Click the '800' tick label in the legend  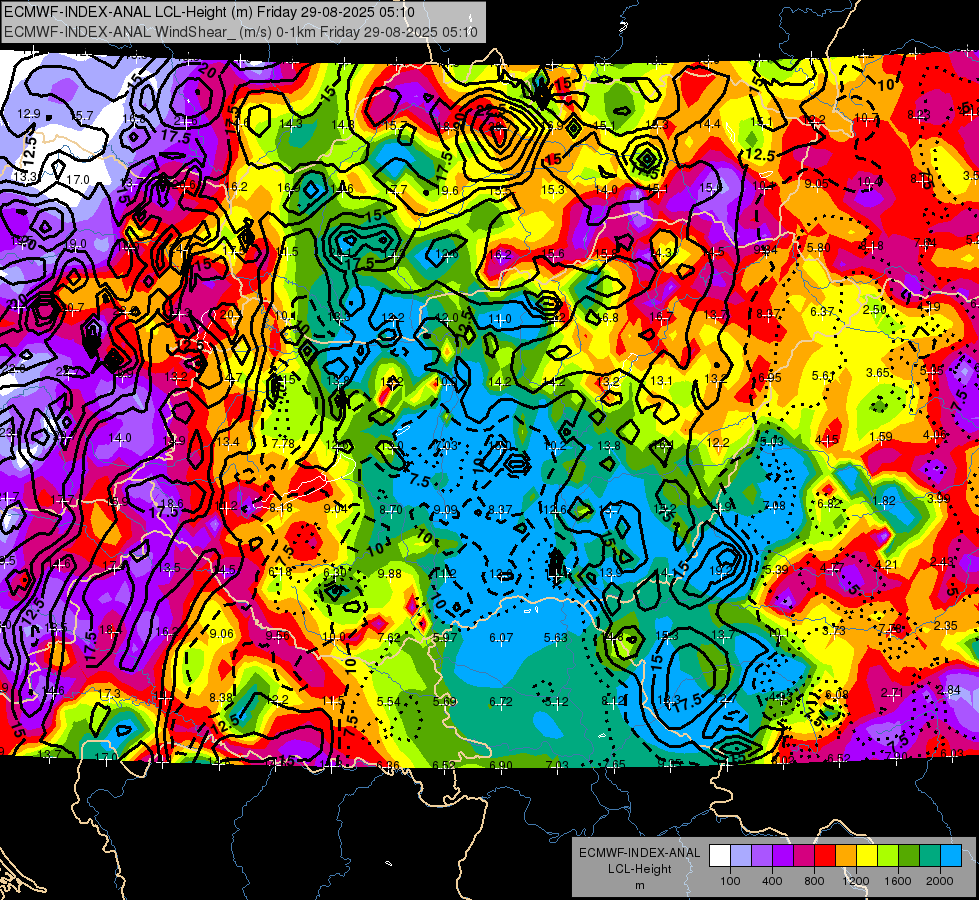[814, 881]
